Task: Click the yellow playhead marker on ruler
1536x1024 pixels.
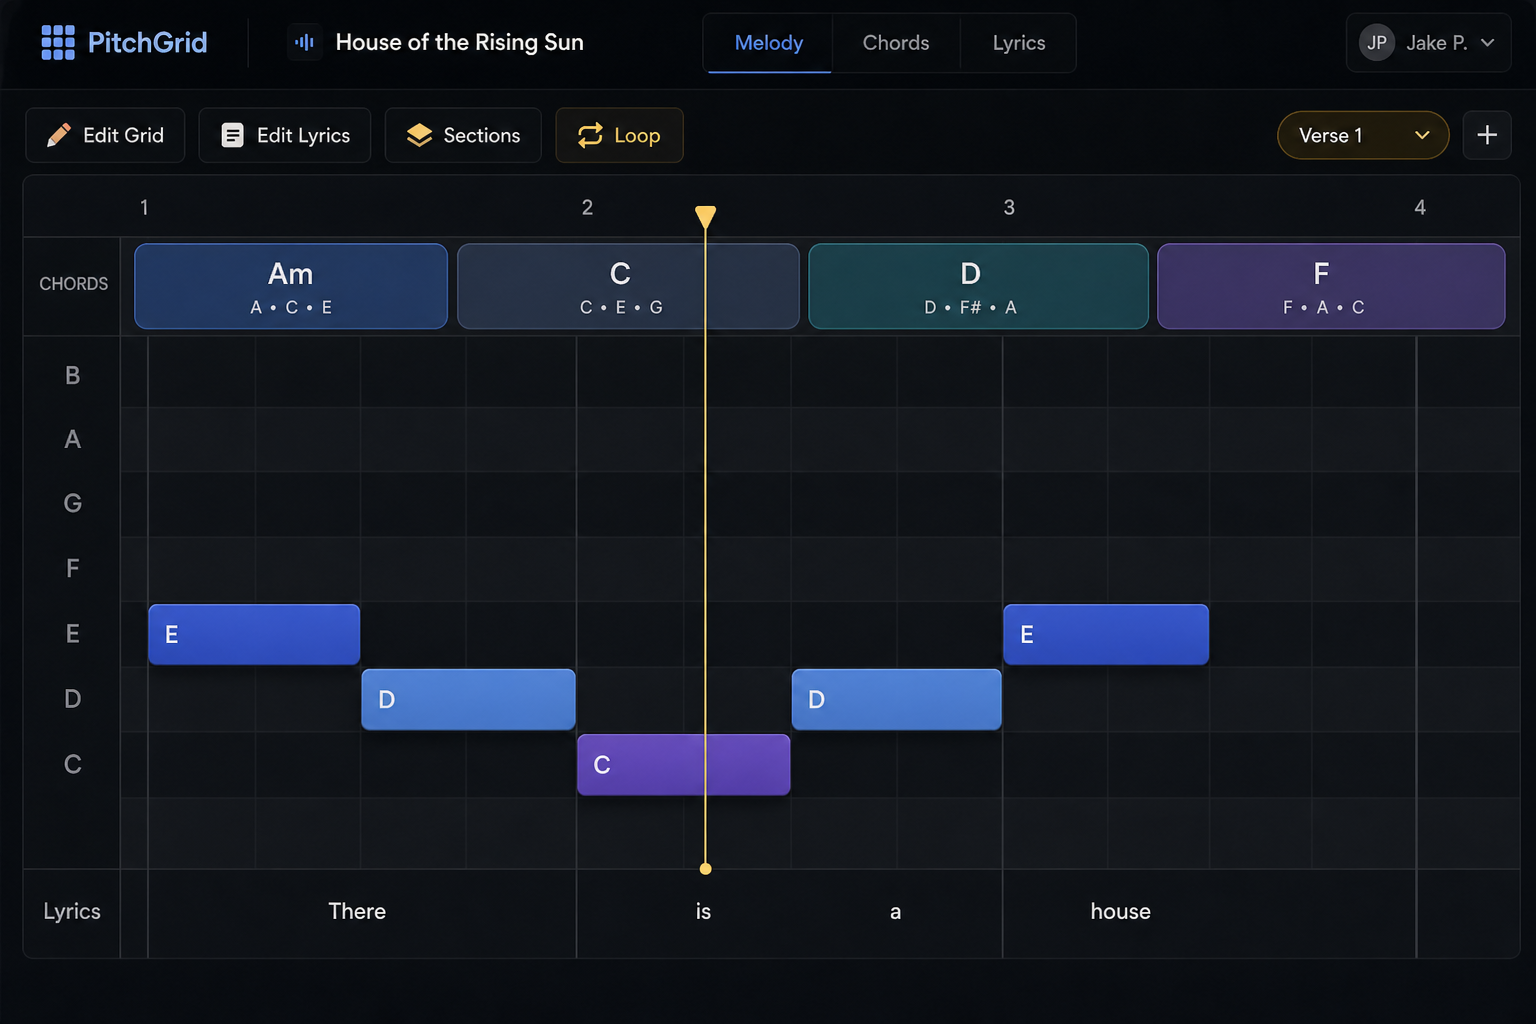Action: [705, 216]
